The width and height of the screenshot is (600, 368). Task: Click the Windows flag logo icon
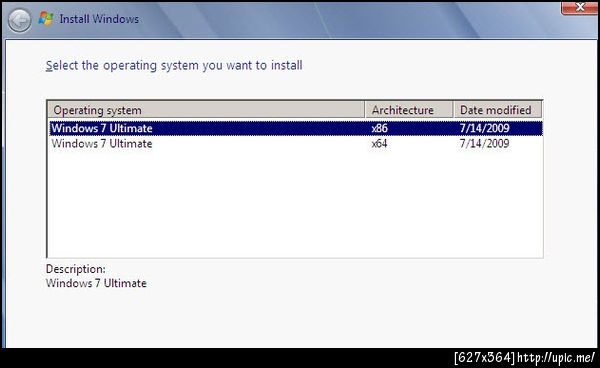[x=46, y=18]
